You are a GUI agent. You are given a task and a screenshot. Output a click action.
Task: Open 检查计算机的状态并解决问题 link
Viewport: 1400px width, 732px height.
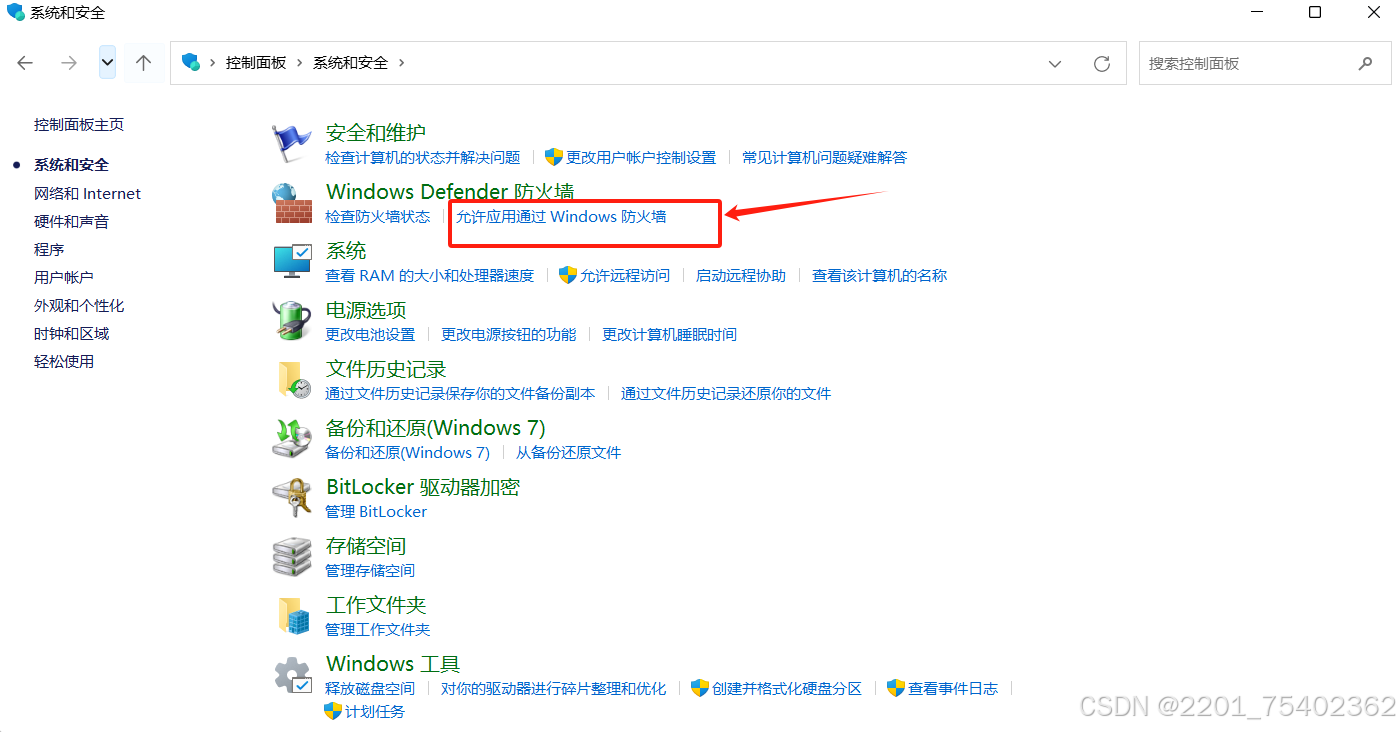point(423,157)
